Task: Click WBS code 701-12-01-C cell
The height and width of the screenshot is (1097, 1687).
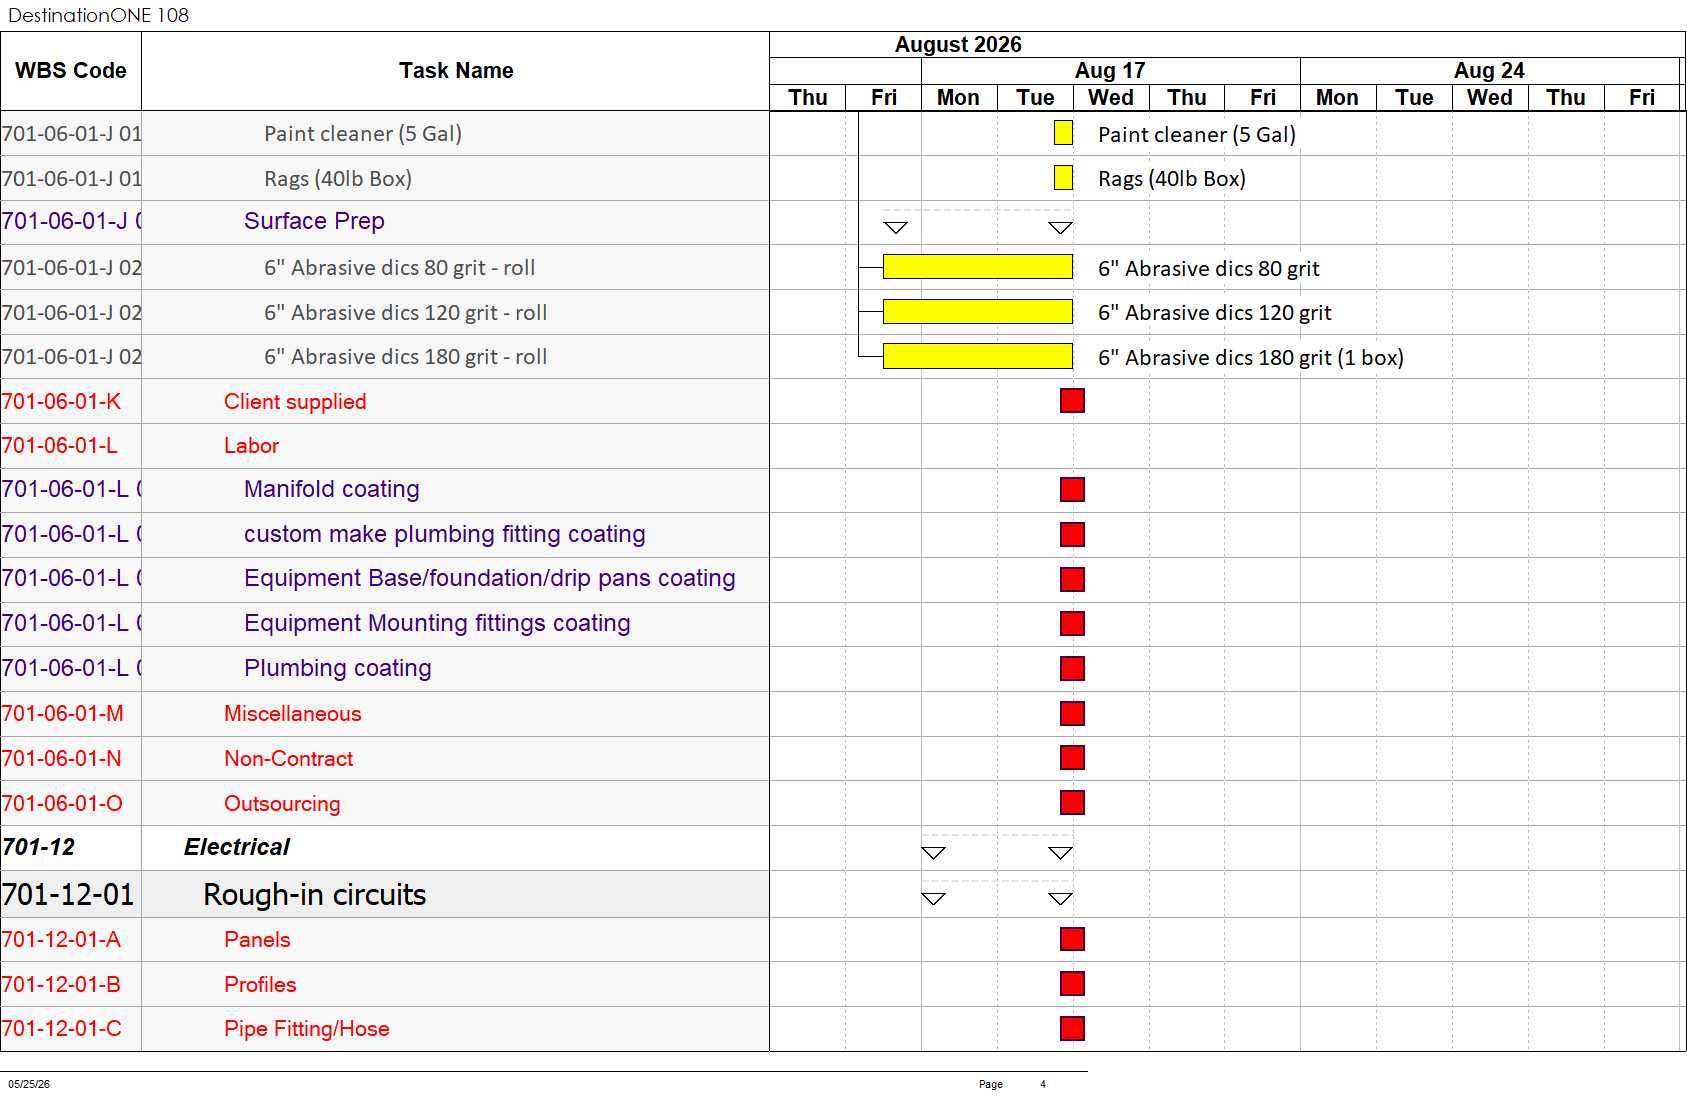Action: [71, 1029]
